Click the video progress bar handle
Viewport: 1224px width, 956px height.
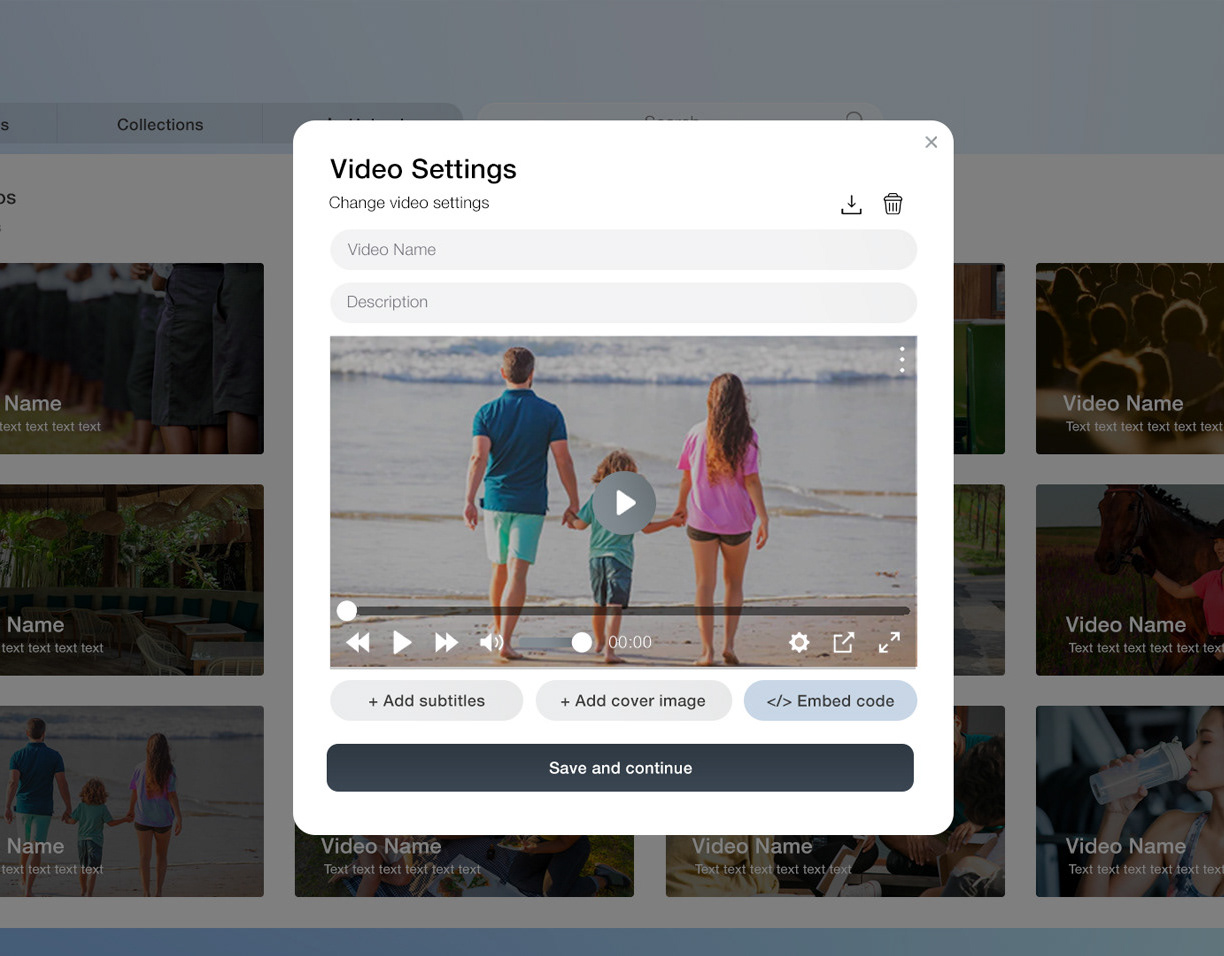pyautogui.click(x=346, y=610)
